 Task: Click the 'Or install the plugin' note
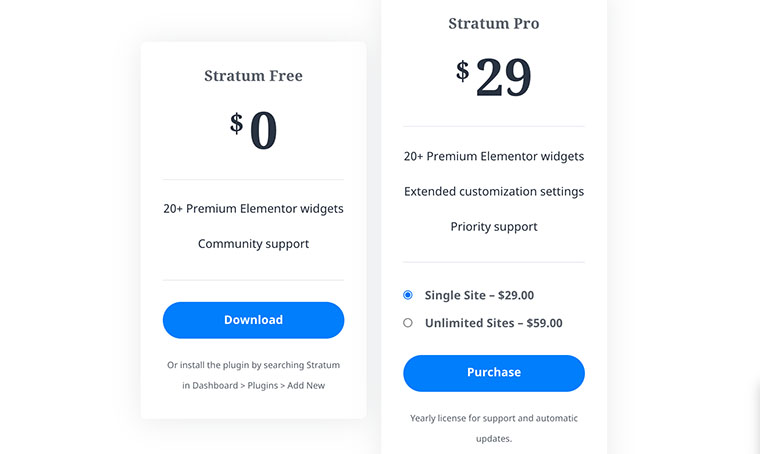253,365
